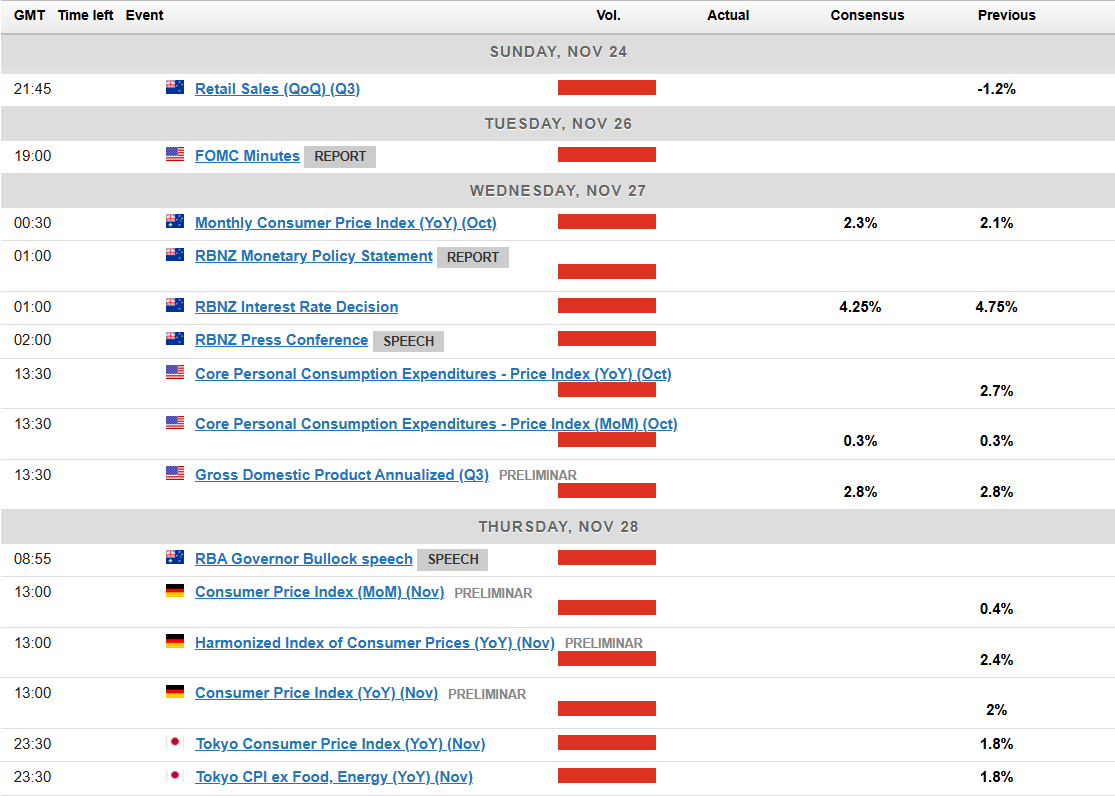Click the German flag beside Harmonized Index of Consumer Prices
1115x796 pixels.
(x=175, y=641)
